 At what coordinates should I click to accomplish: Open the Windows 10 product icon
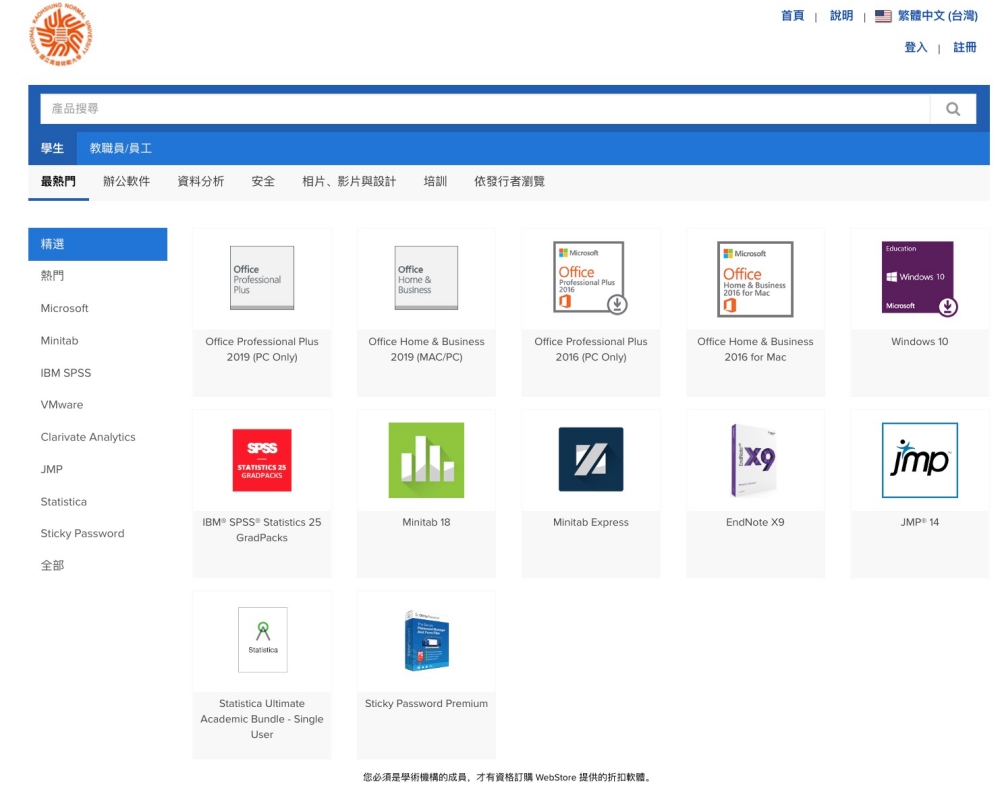click(x=919, y=279)
